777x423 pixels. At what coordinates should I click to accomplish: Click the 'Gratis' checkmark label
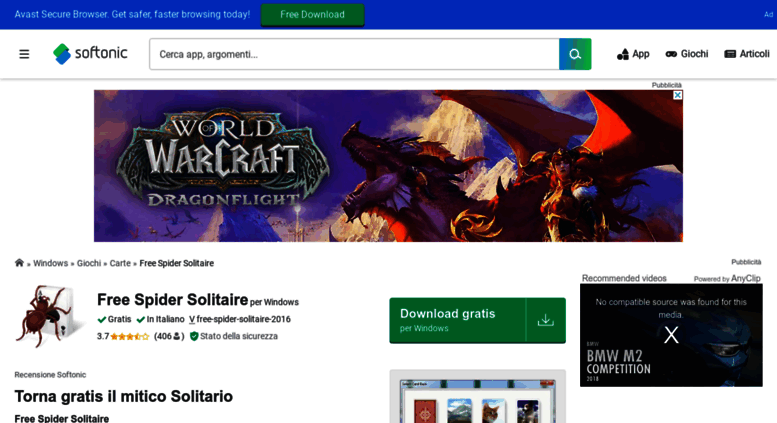click(114, 319)
